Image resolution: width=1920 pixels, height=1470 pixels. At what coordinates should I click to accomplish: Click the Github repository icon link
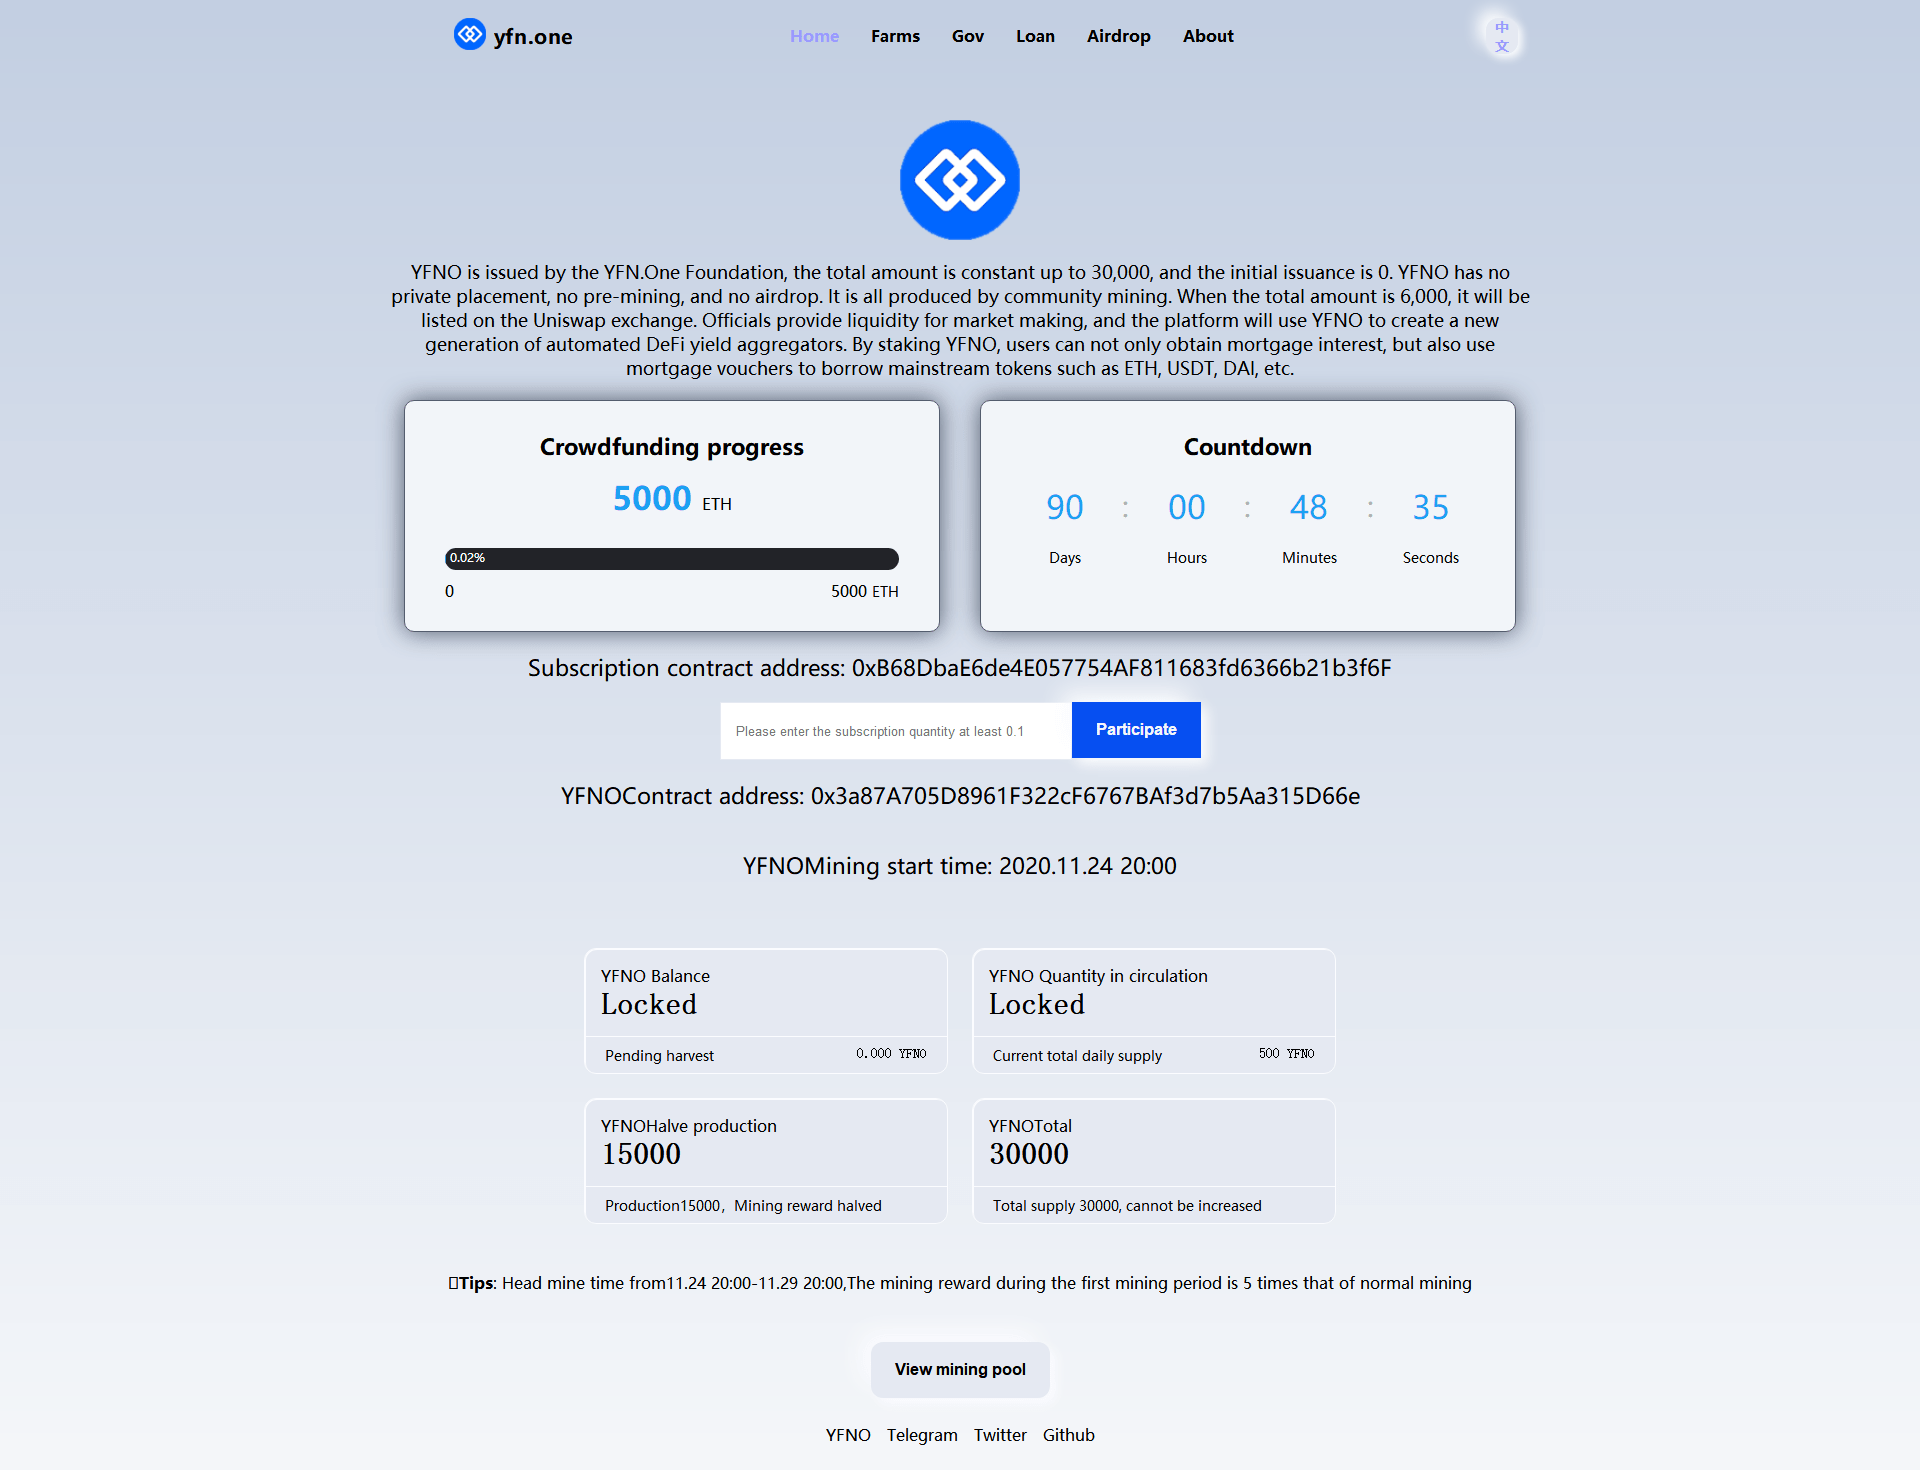pyautogui.click(x=1070, y=1434)
